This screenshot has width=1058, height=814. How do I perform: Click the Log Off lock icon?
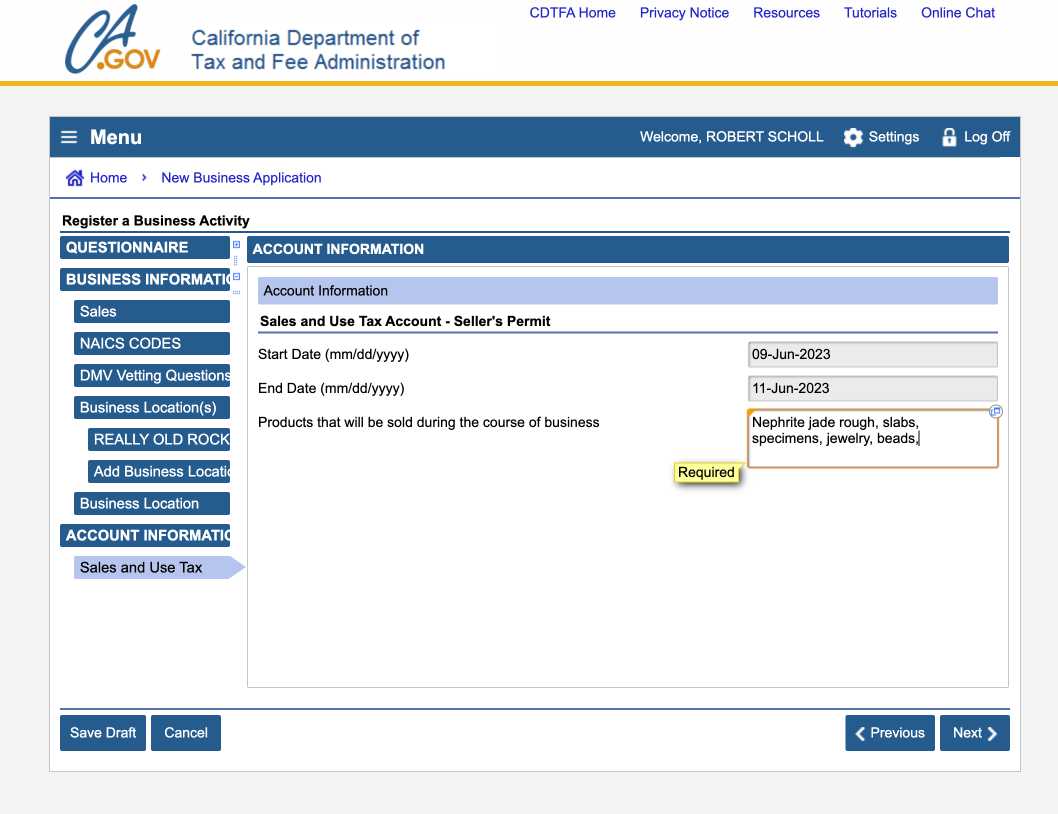point(949,138)
